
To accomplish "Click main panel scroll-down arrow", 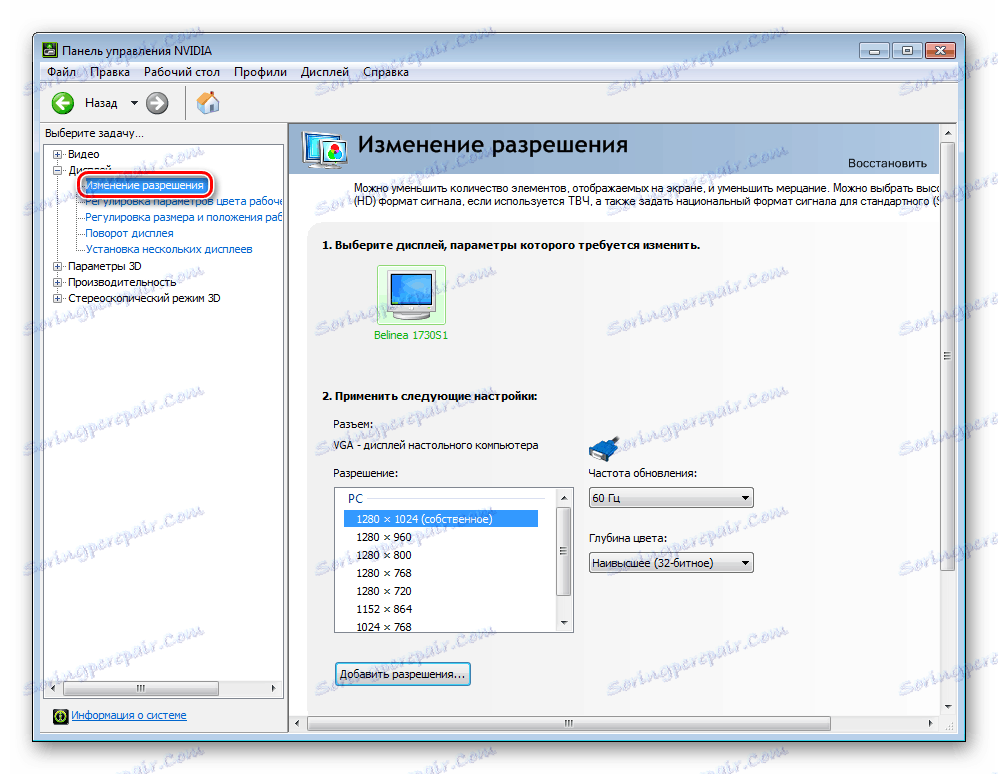I will [948, 707].
